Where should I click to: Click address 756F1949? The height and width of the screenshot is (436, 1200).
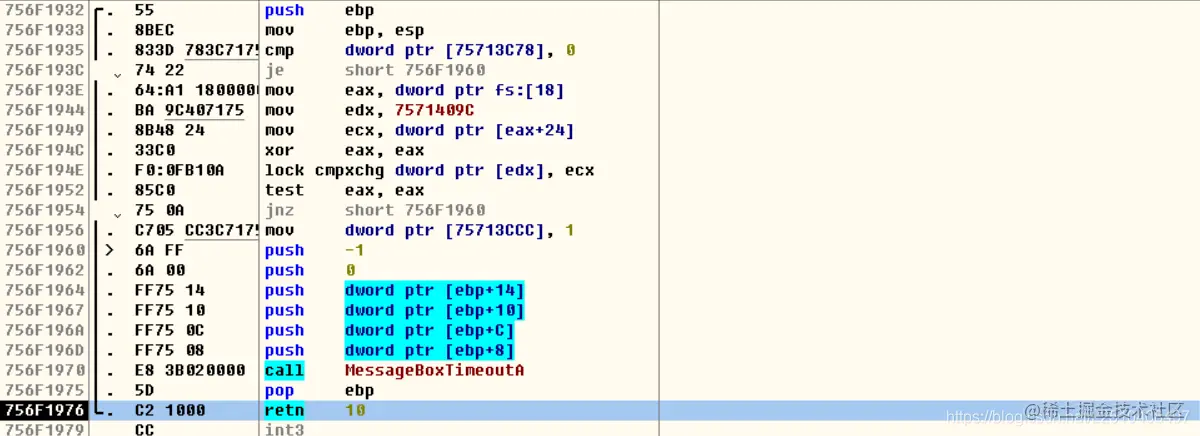pyautogui.click(x=44, y=130)
